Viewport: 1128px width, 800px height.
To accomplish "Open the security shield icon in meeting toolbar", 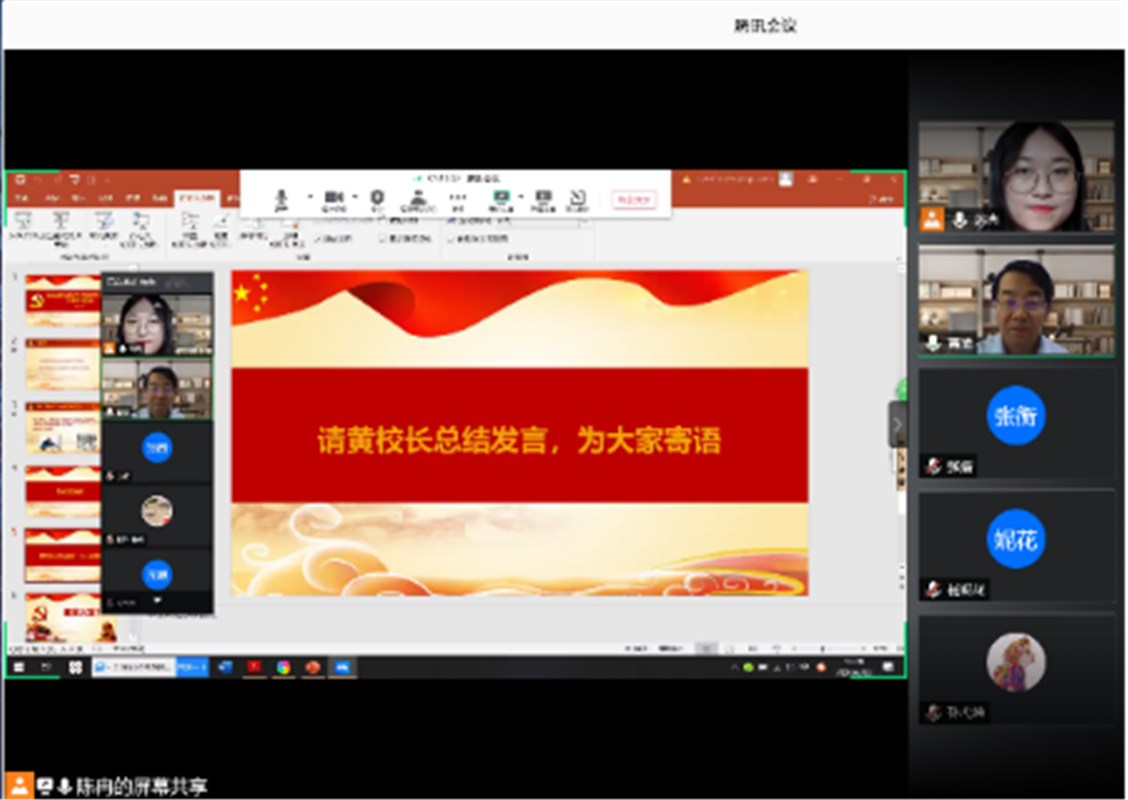I will tap(377, 197).
